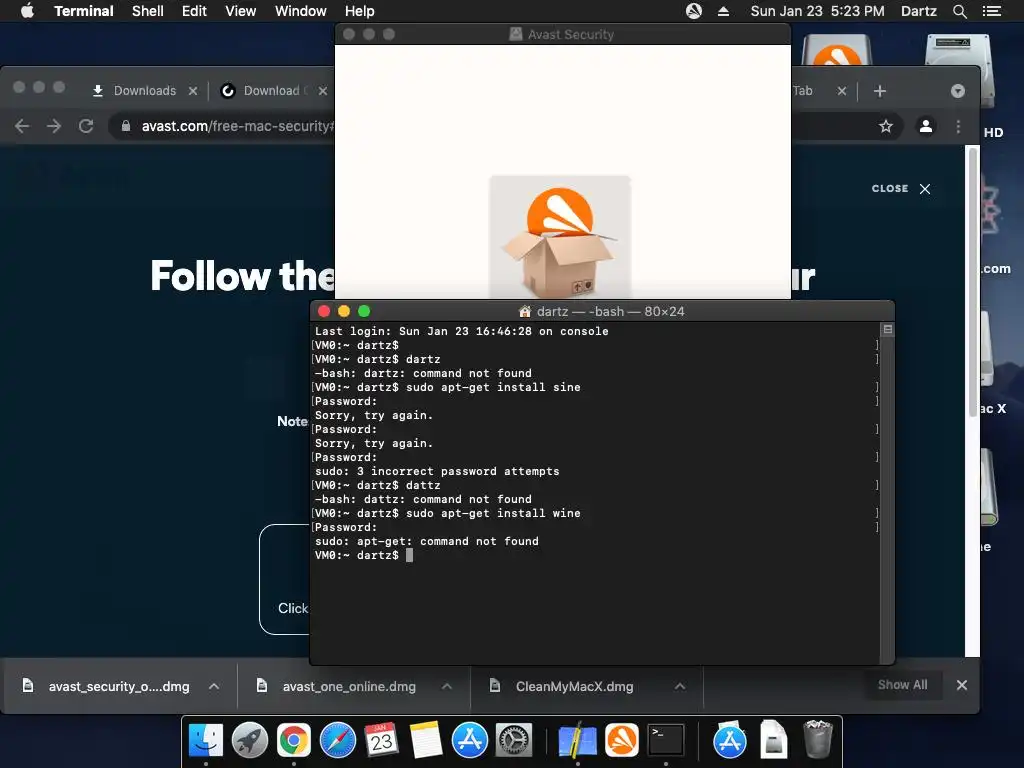Open Safari compass icon in dock
1024x768 pixels.
click(338, 741)
